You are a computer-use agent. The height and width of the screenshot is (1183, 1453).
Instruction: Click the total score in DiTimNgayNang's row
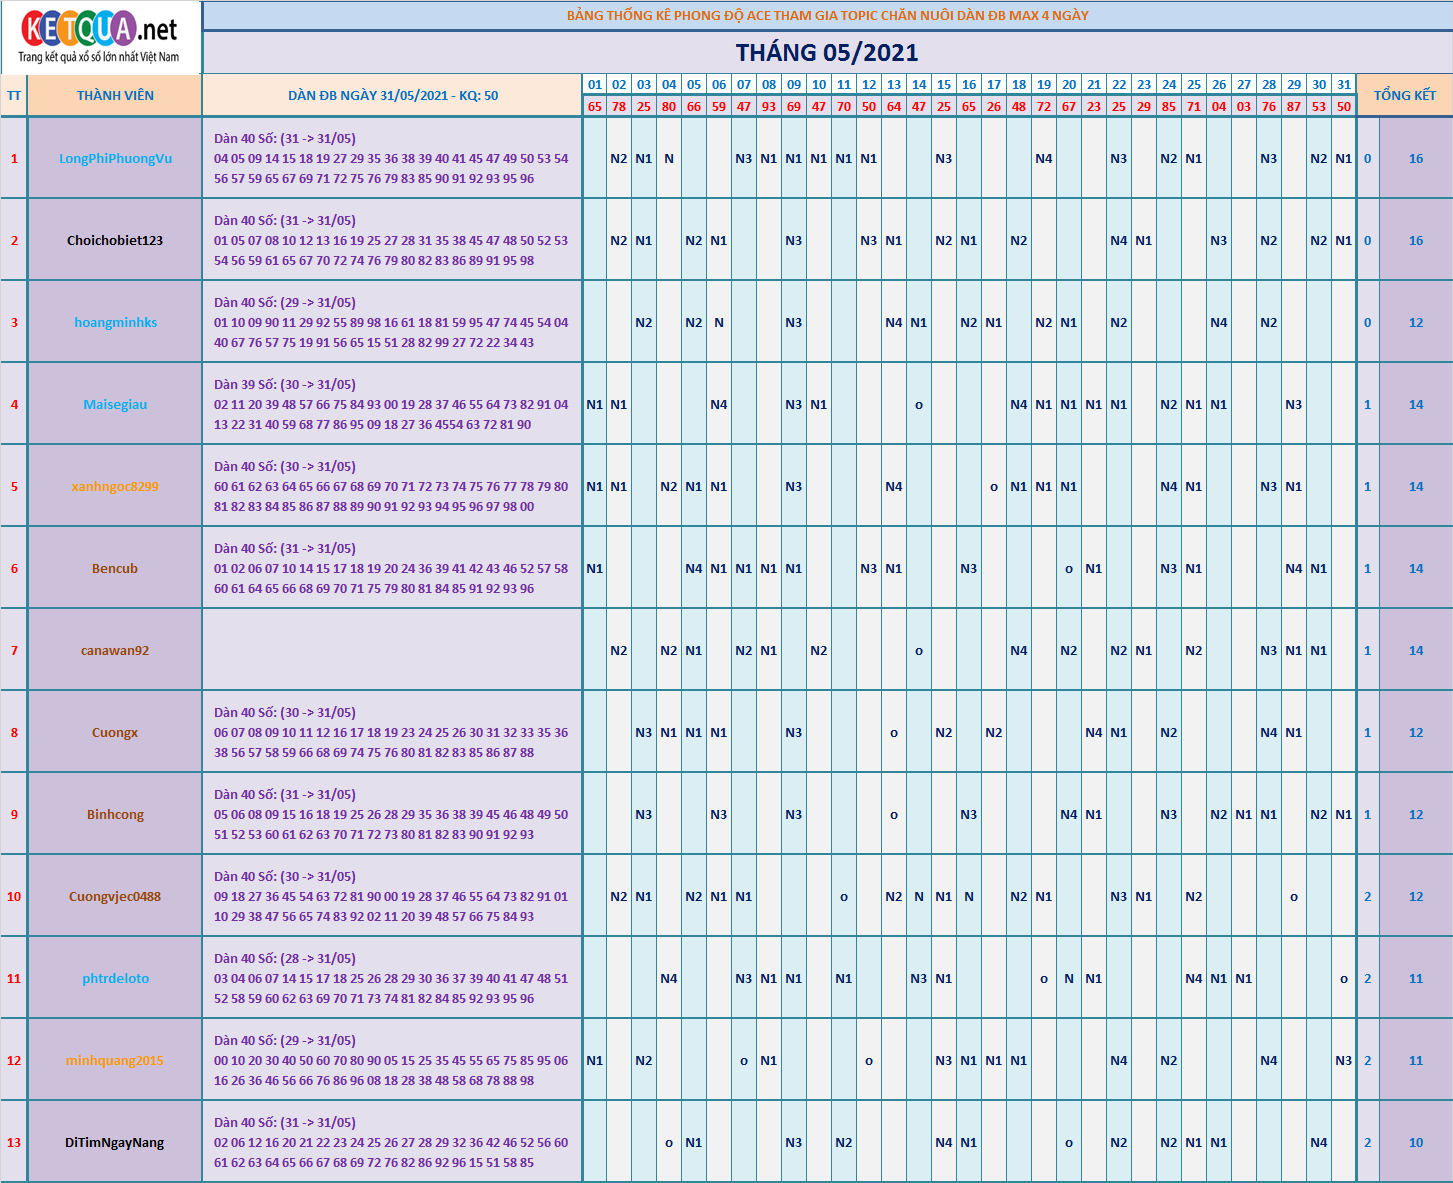tap(1416, 1142)
